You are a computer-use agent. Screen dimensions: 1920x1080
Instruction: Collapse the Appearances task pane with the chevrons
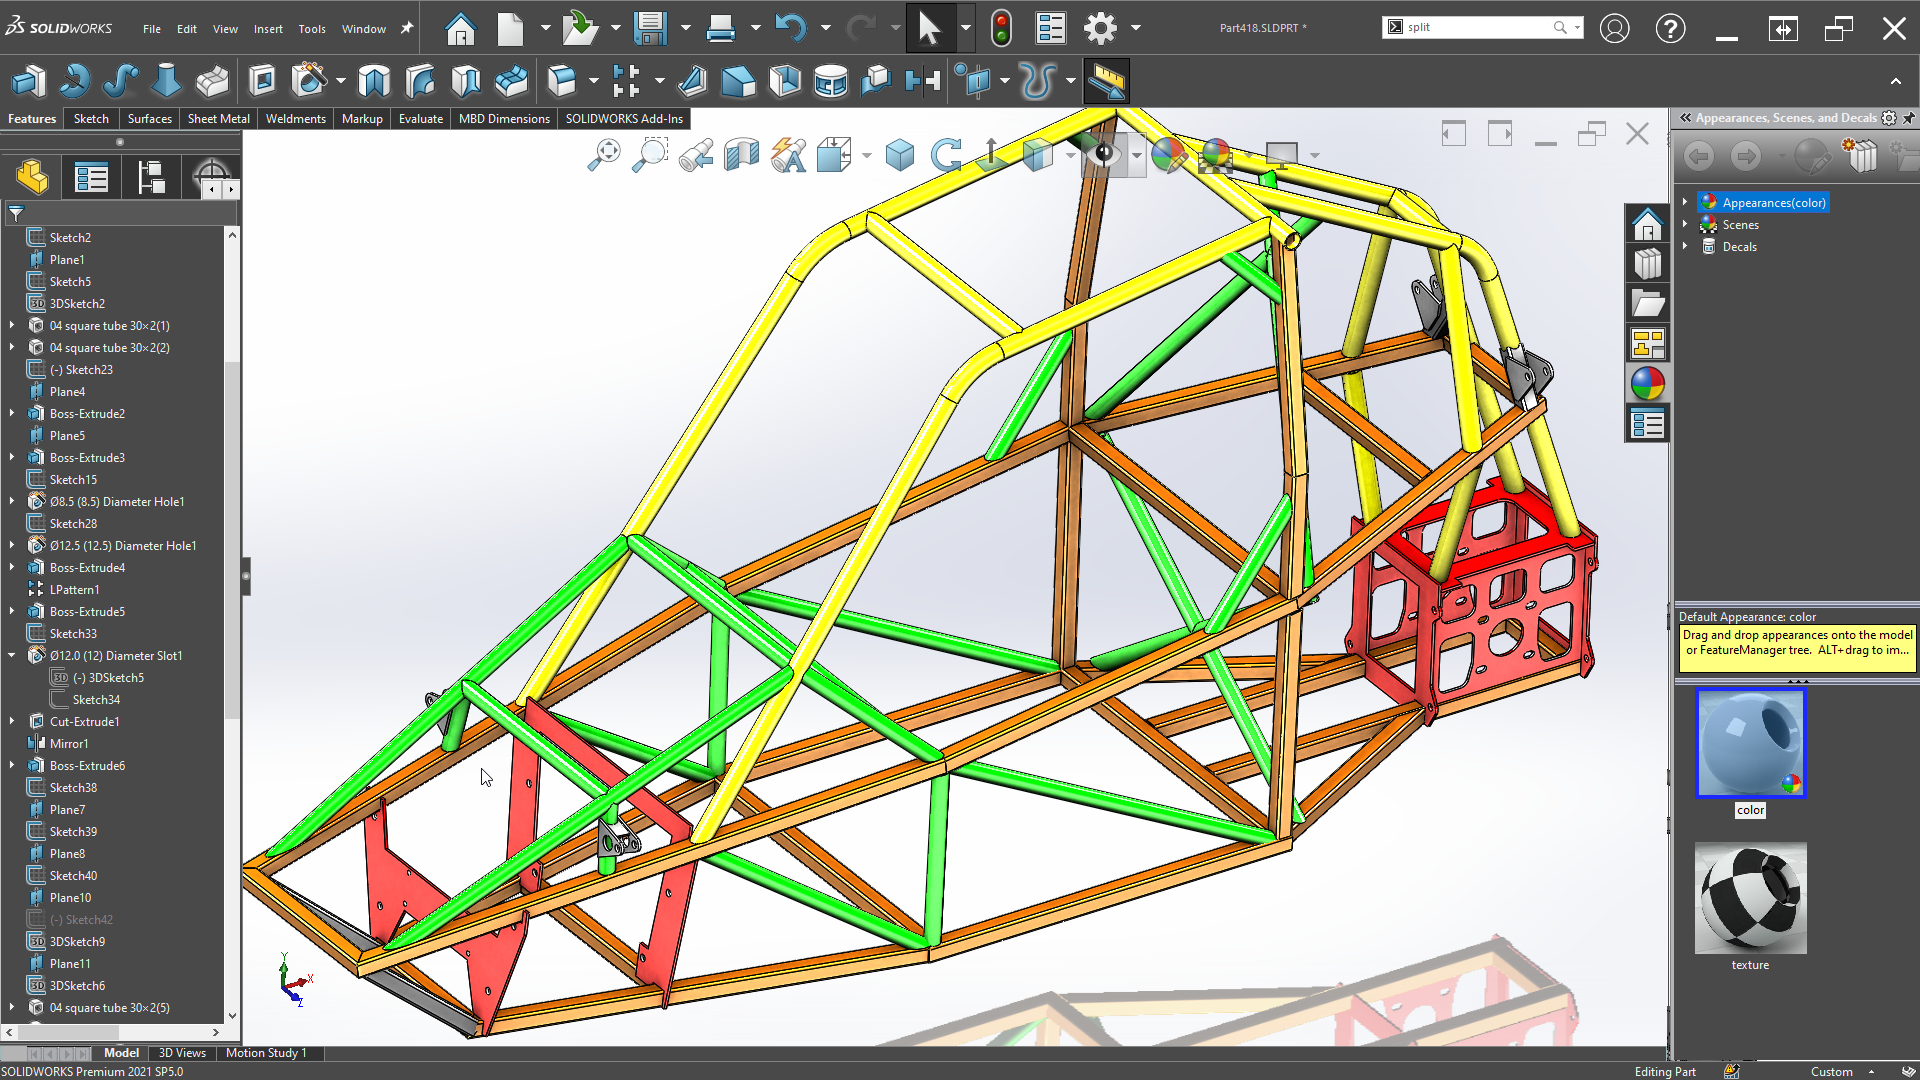tap(1685, 118)
